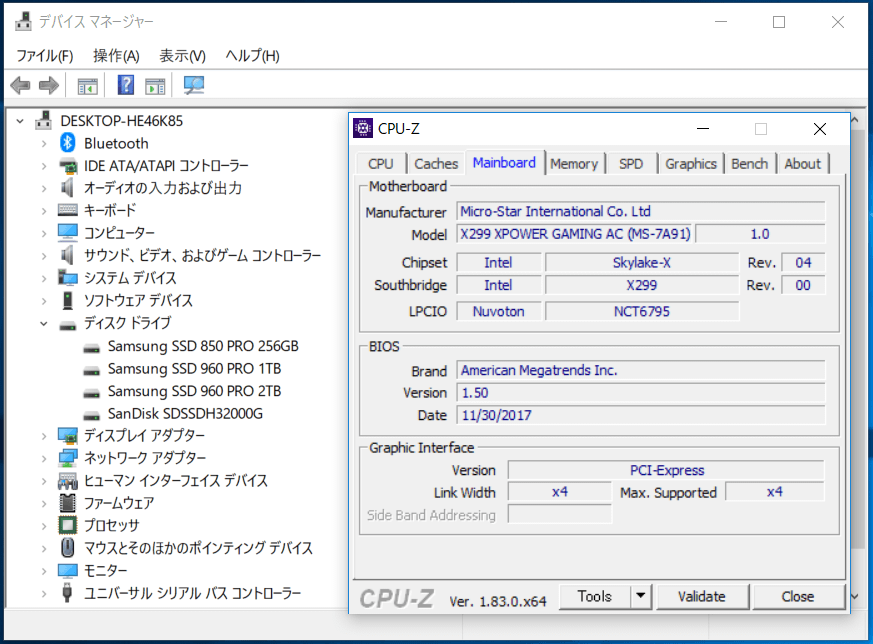Click the Forward arrow in Device Manager toolbar
Screen dimensions: 873x644
click(48, 86)
